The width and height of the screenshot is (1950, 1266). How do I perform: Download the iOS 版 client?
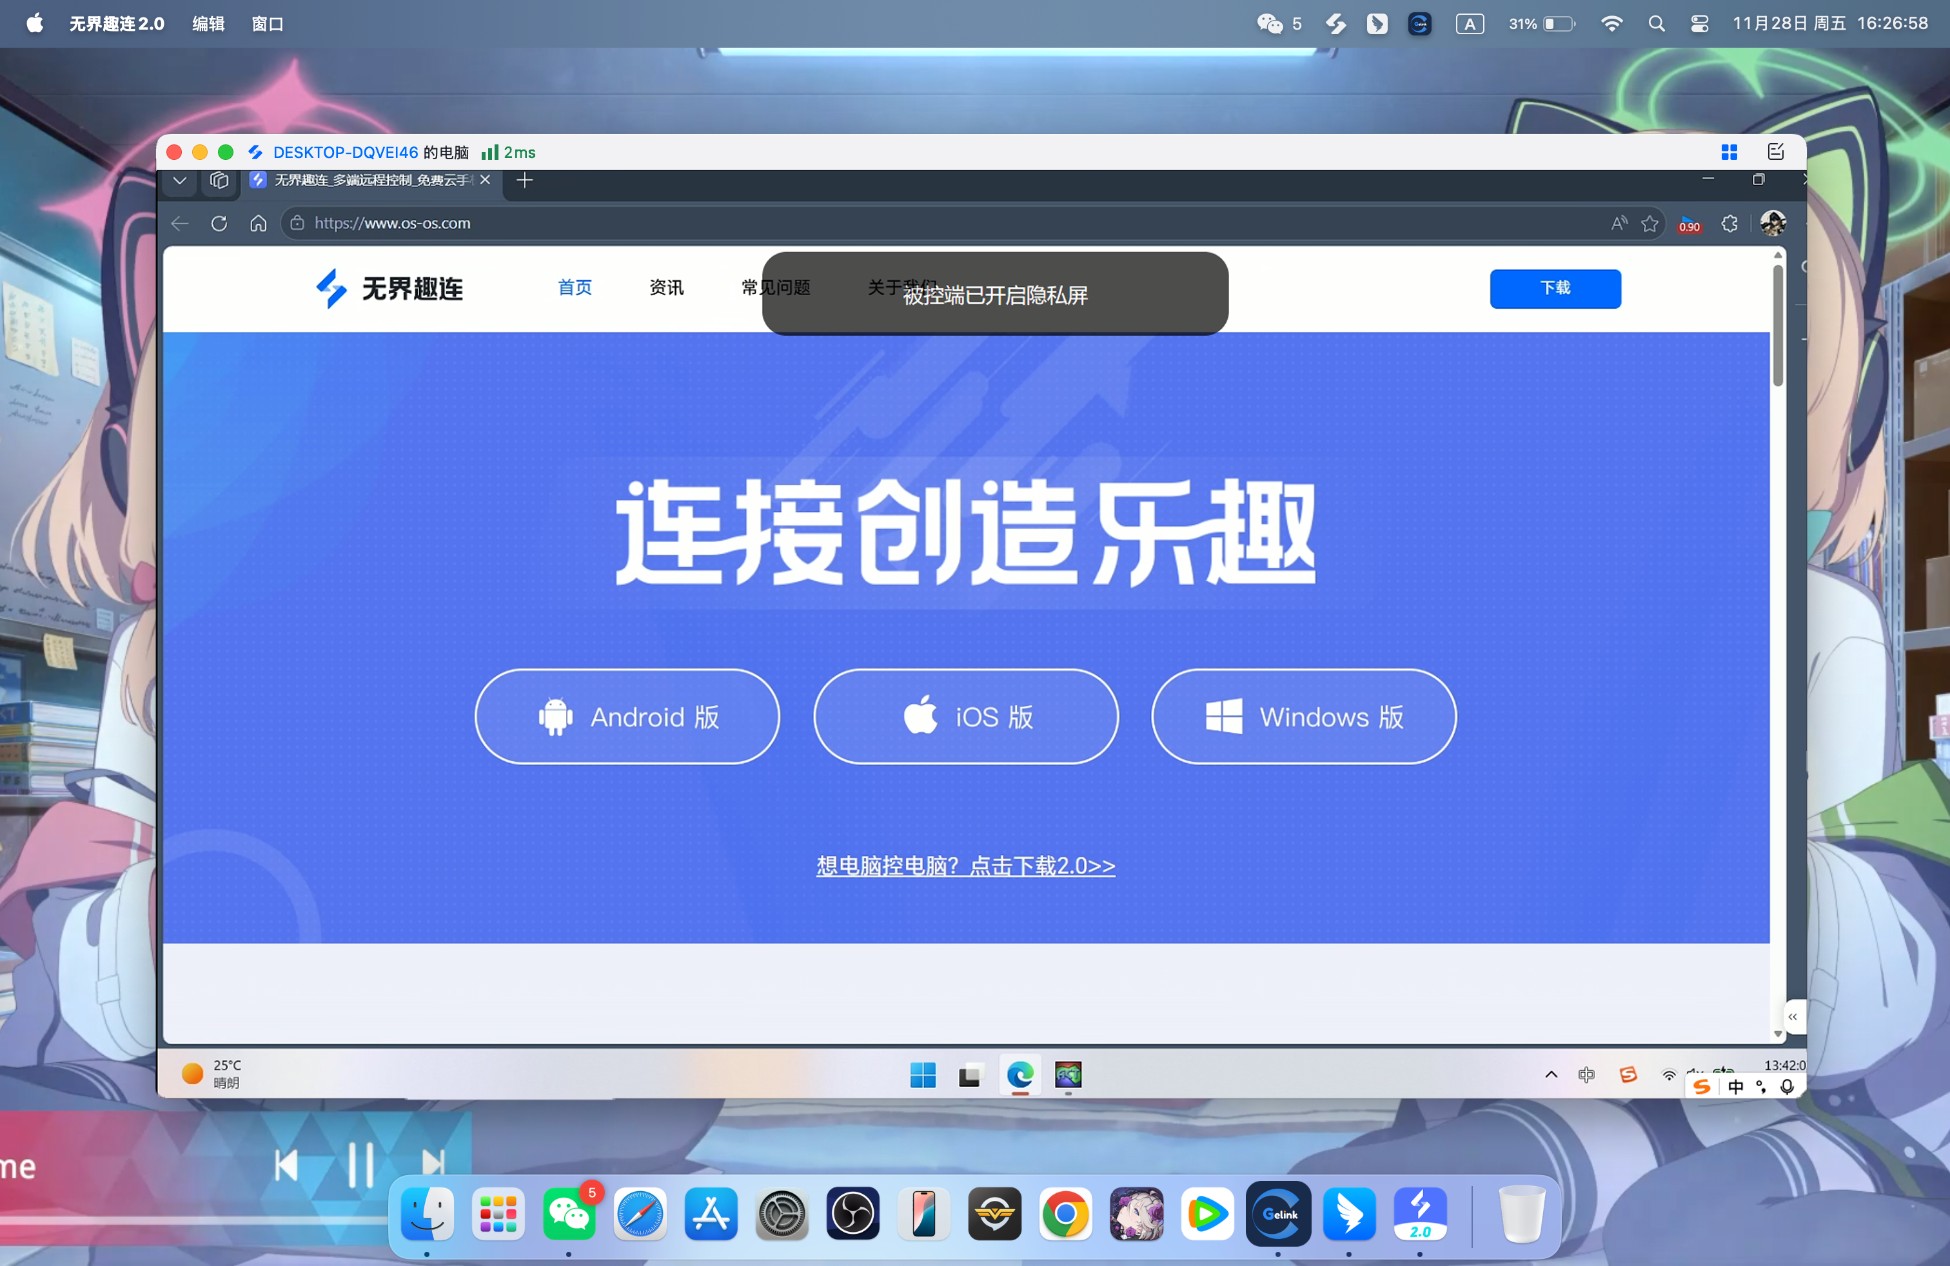click(966, 716)
